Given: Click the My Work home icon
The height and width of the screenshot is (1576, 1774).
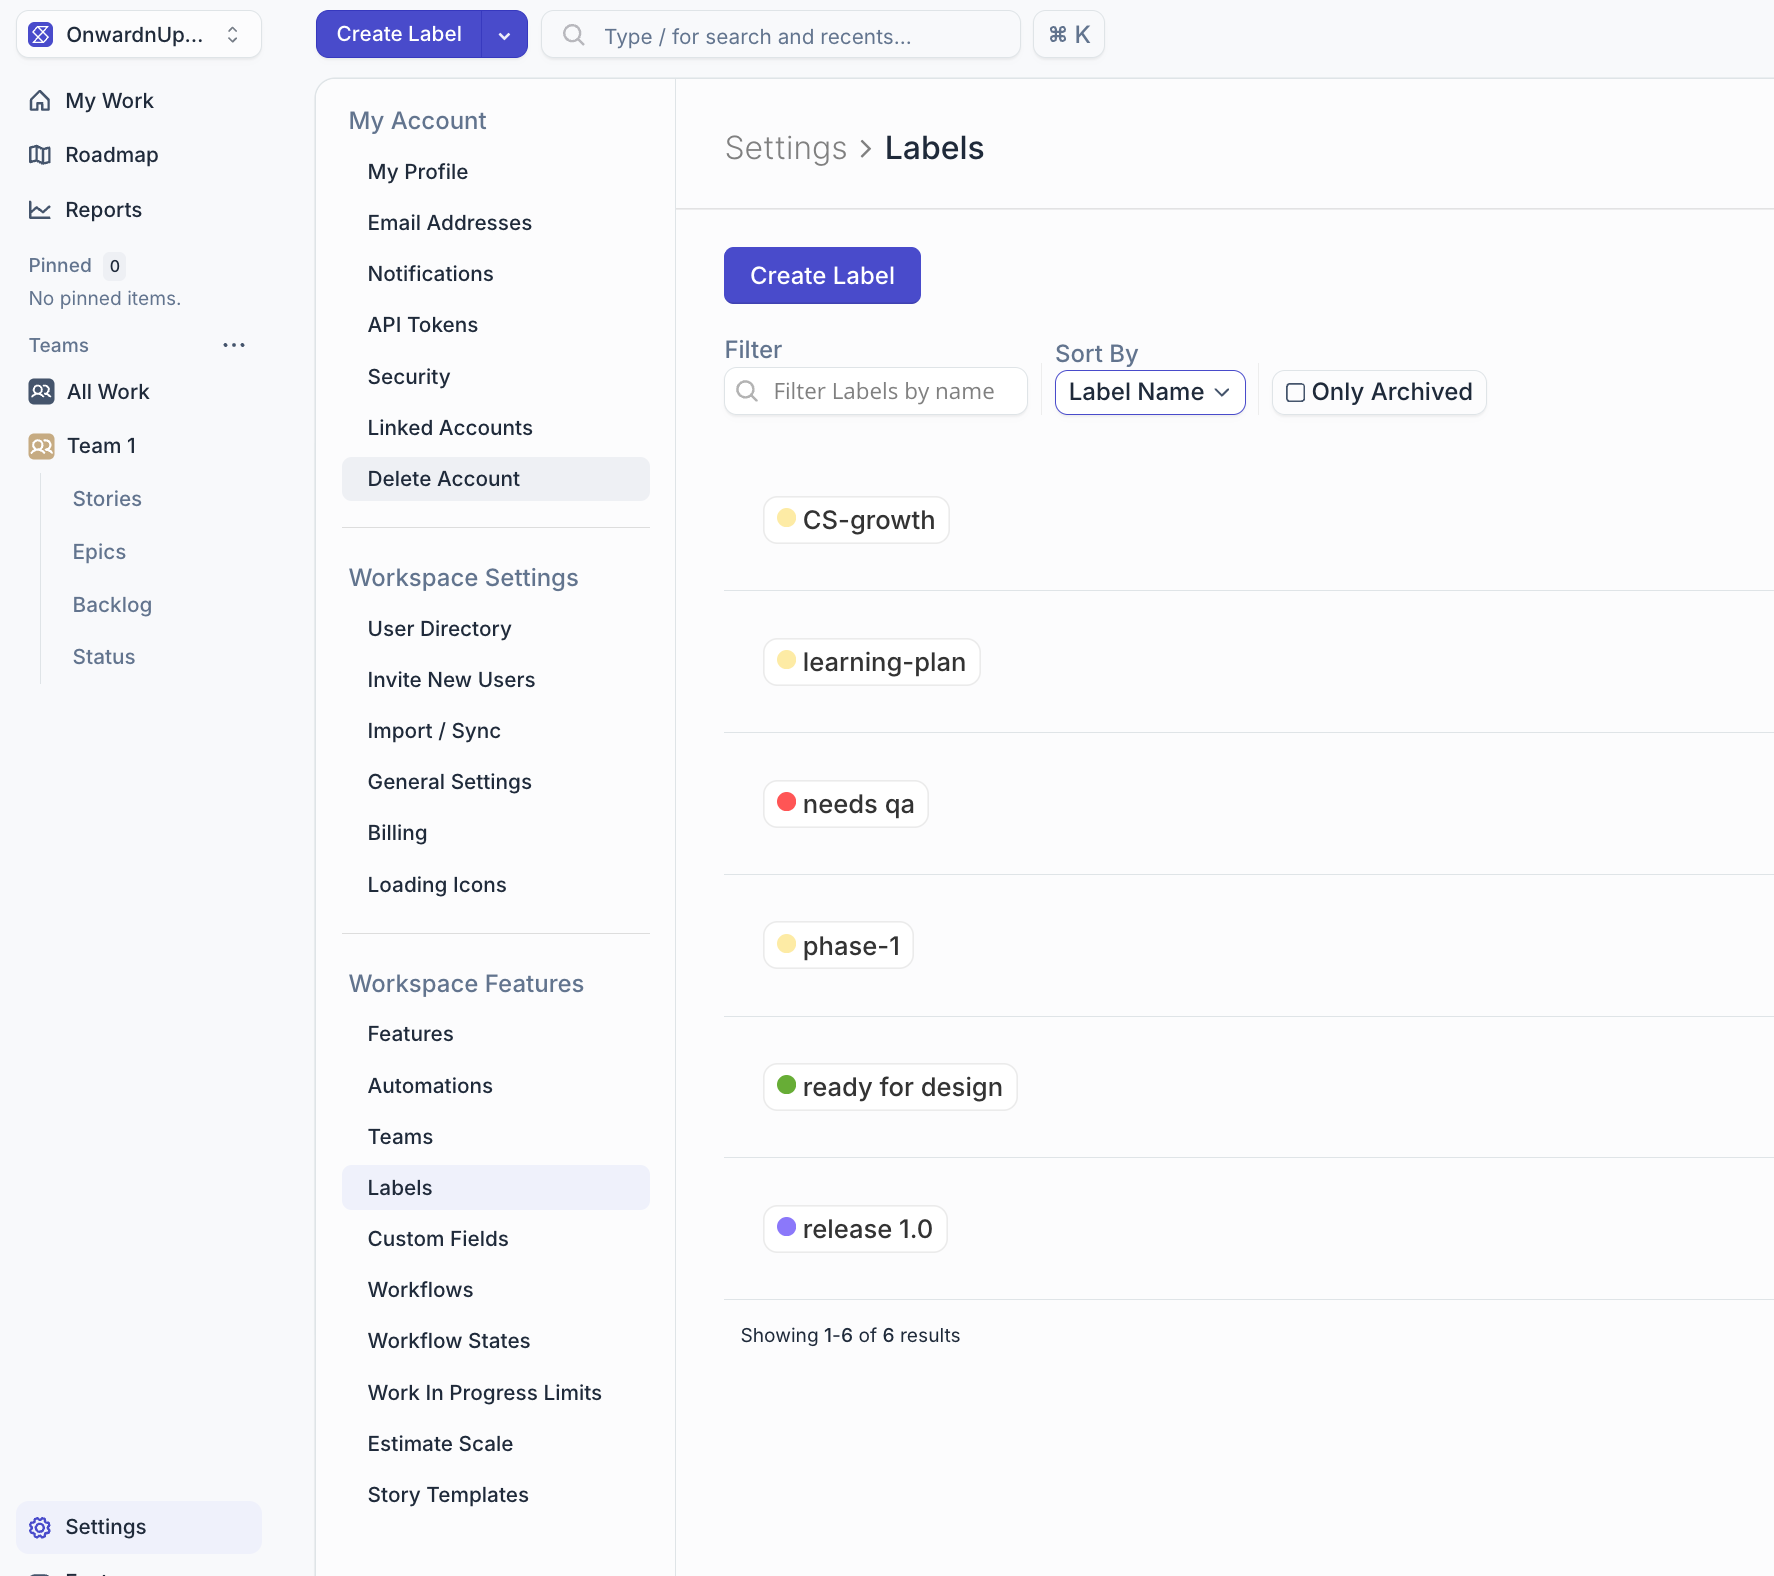Looking at the screenshot, I should tap(40, 101).
